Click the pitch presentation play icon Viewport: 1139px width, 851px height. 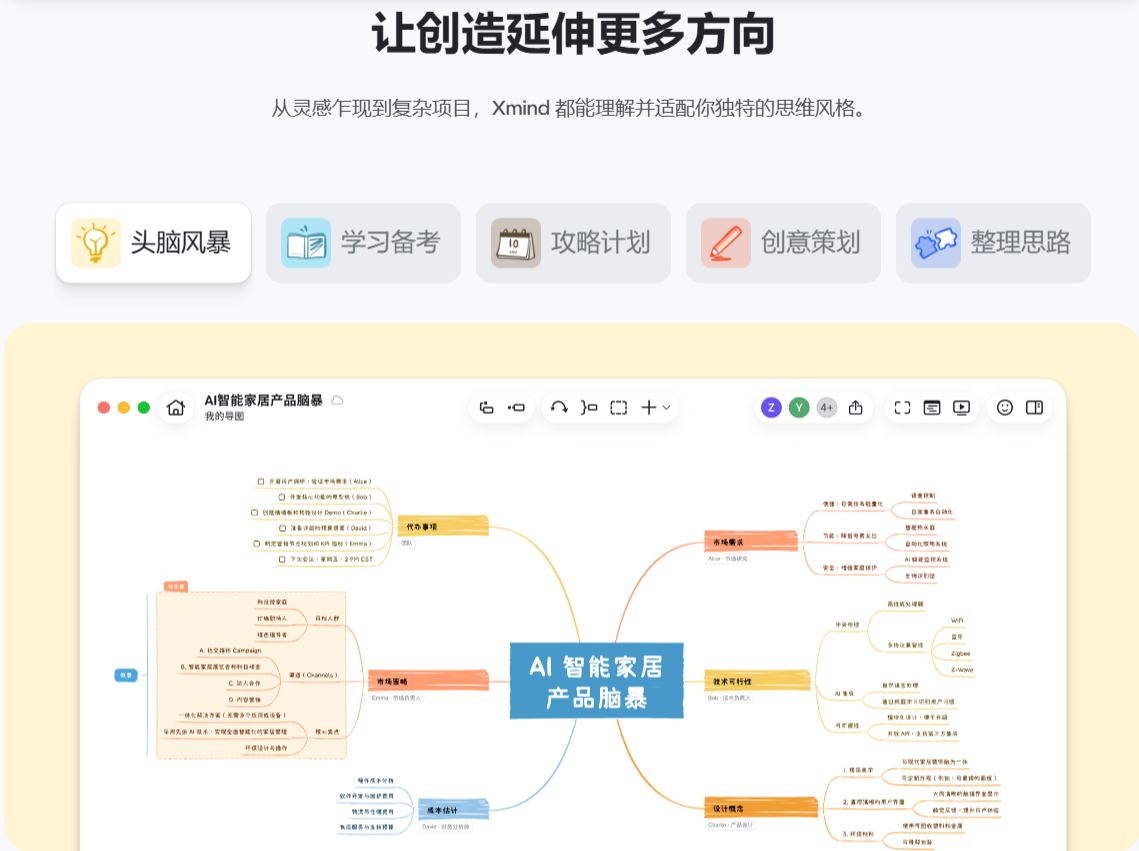[962, 408]
